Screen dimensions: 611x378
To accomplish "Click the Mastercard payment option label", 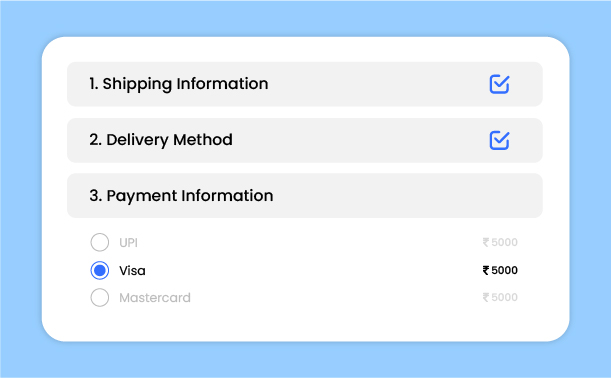I will click(155, 298).
